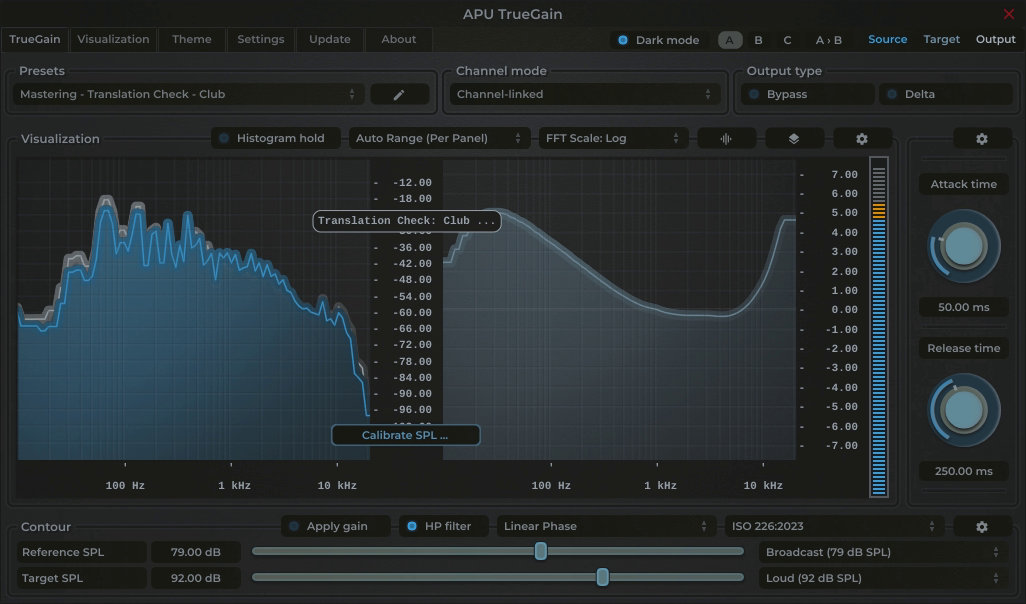Select state slot A
Screen dimensions: 1026x604
(x=730, y=40)
